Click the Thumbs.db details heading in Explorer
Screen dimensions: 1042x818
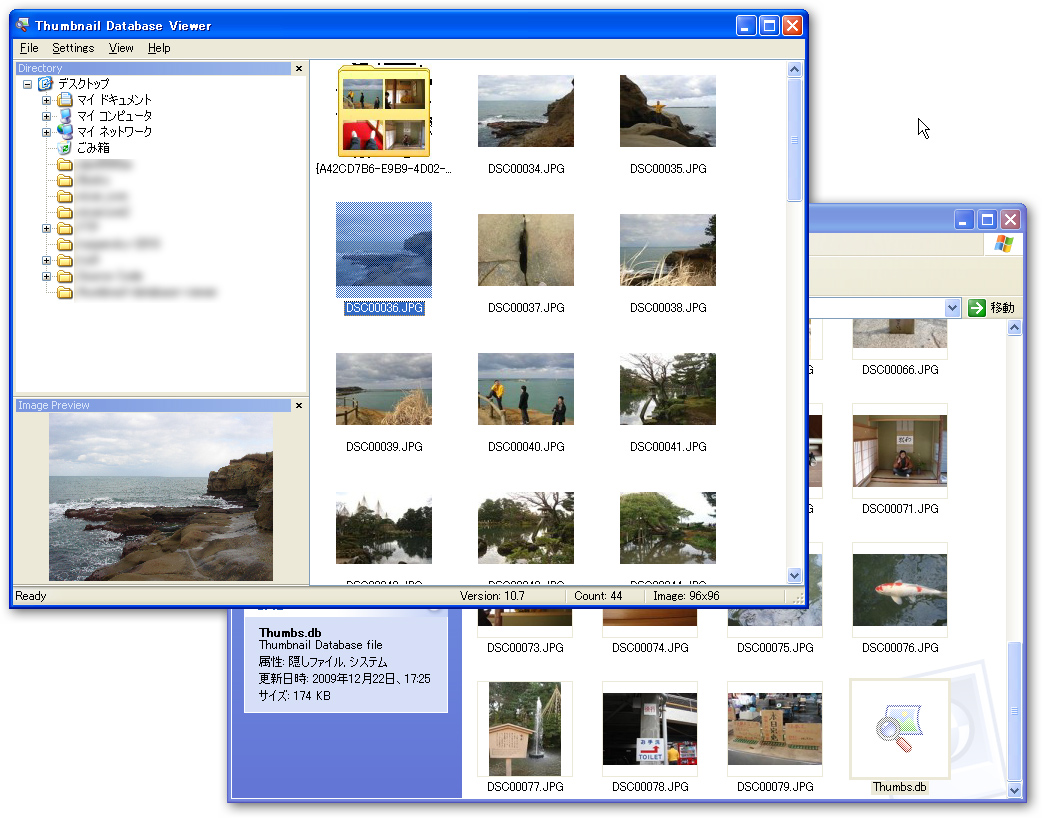tap(290, 633)
